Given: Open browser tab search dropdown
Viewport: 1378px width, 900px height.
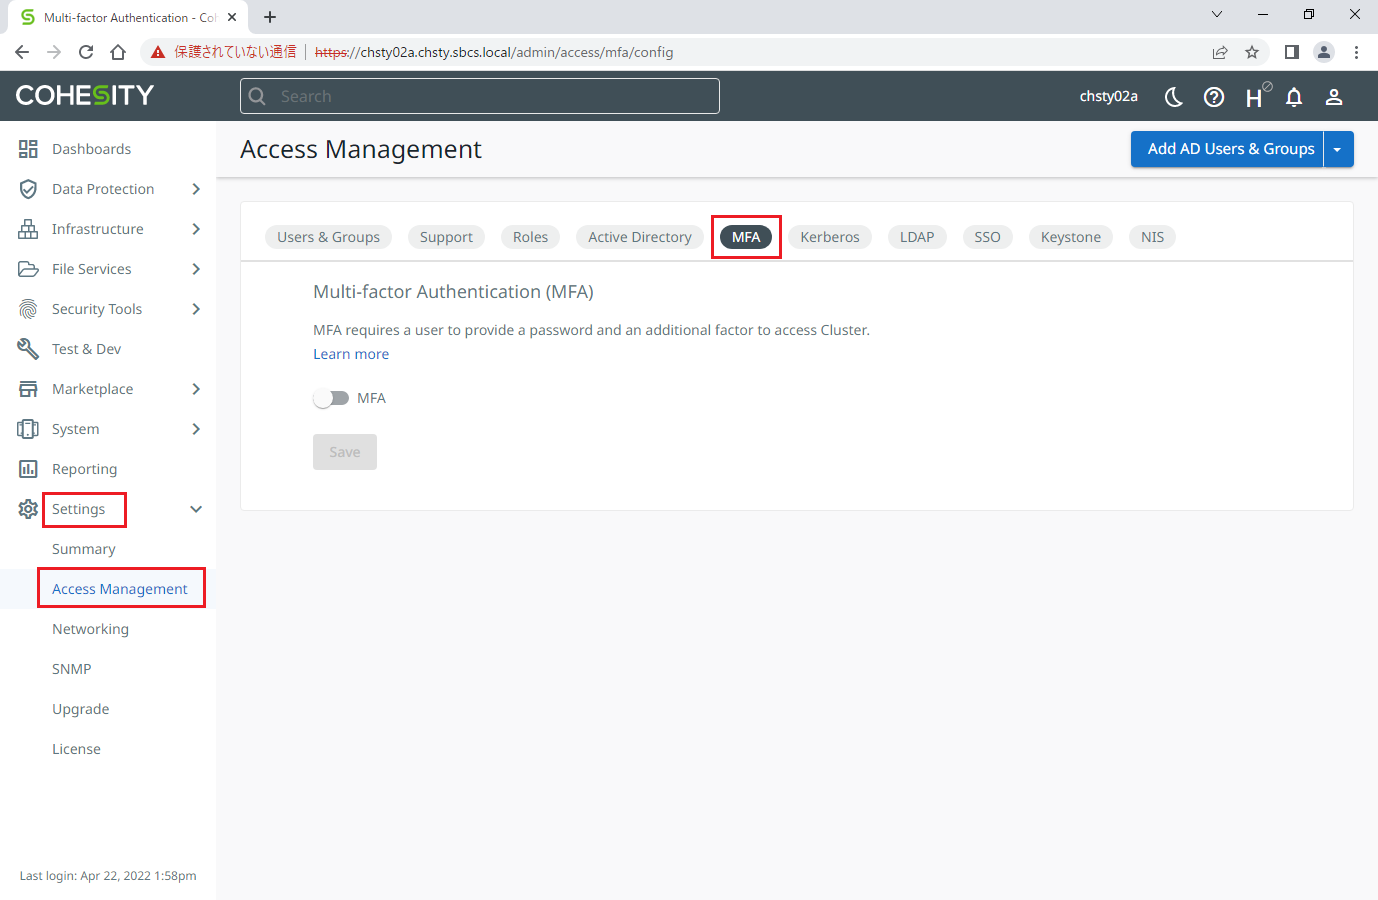Looking at the screenshot, I should pyautogui.click(x=1217, y=14).
